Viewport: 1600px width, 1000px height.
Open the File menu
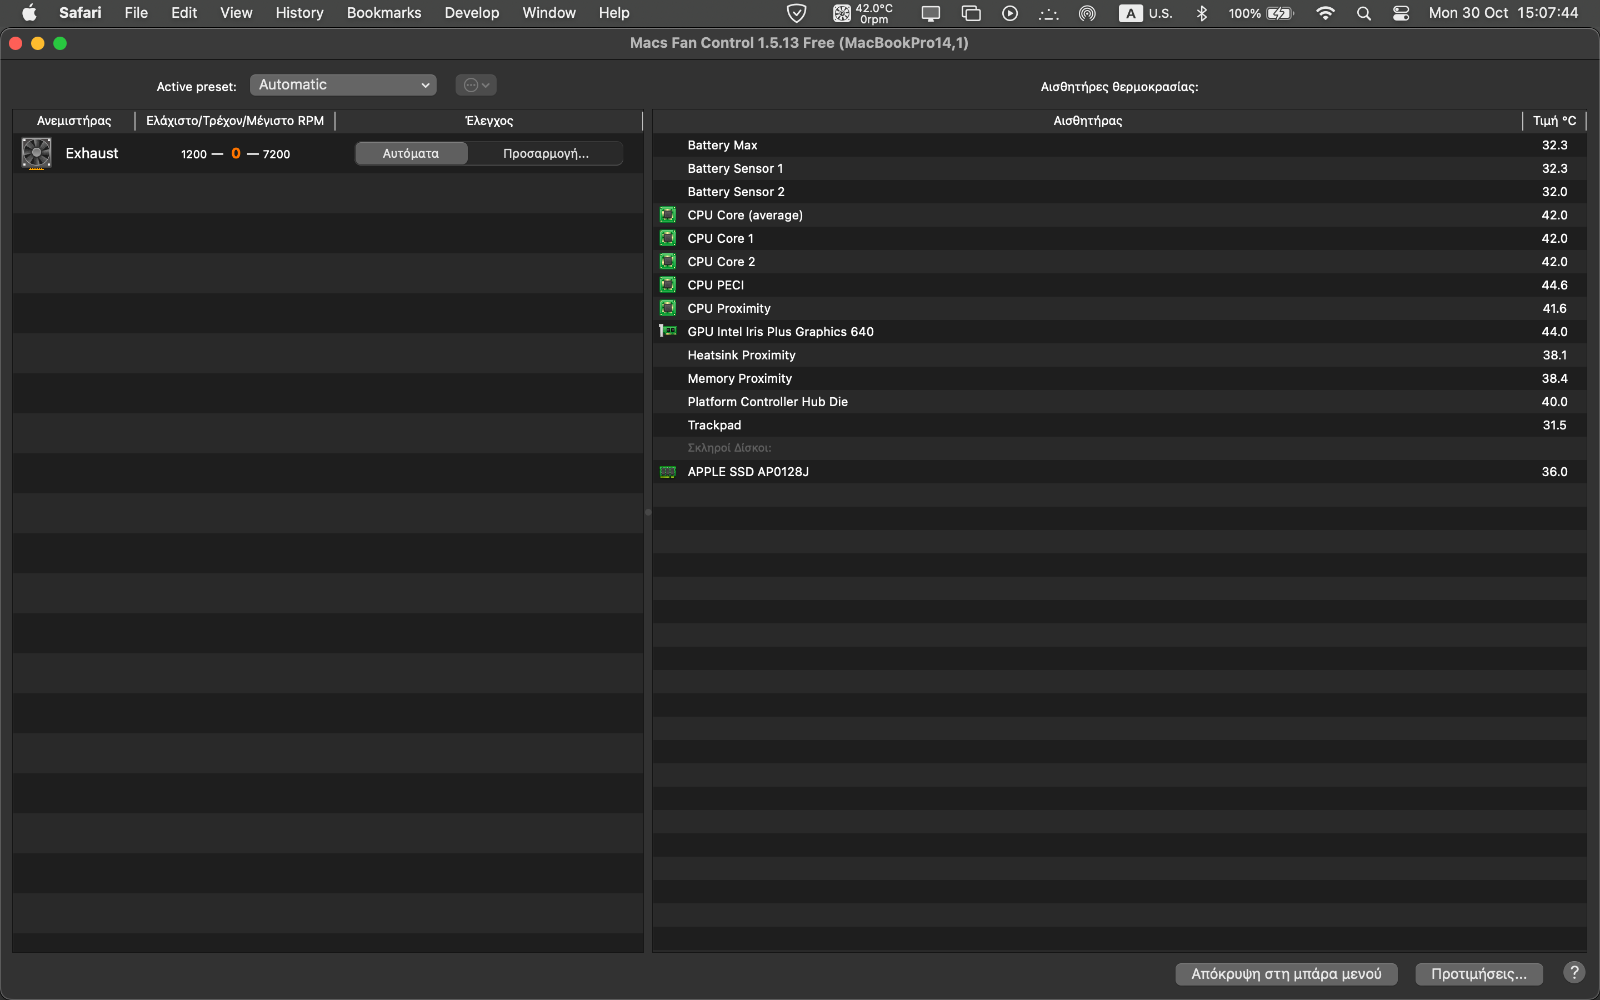click(x=136, y=13)
